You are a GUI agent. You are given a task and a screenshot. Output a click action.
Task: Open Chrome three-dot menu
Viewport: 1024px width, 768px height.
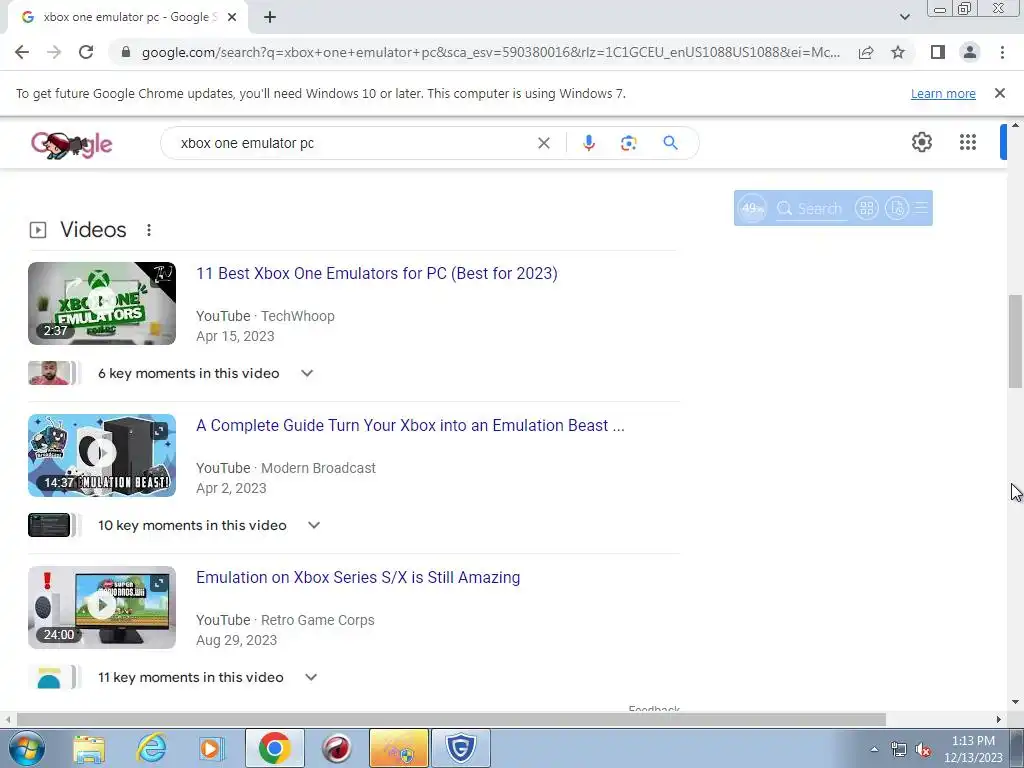[x=1002, y=52]
